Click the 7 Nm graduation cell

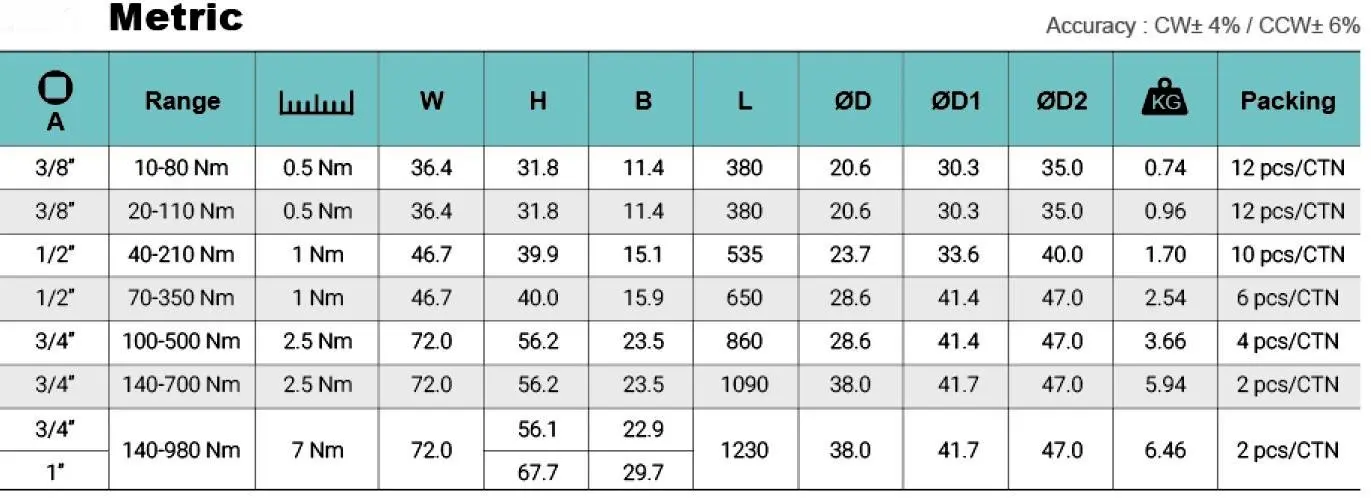pos(318,450)
